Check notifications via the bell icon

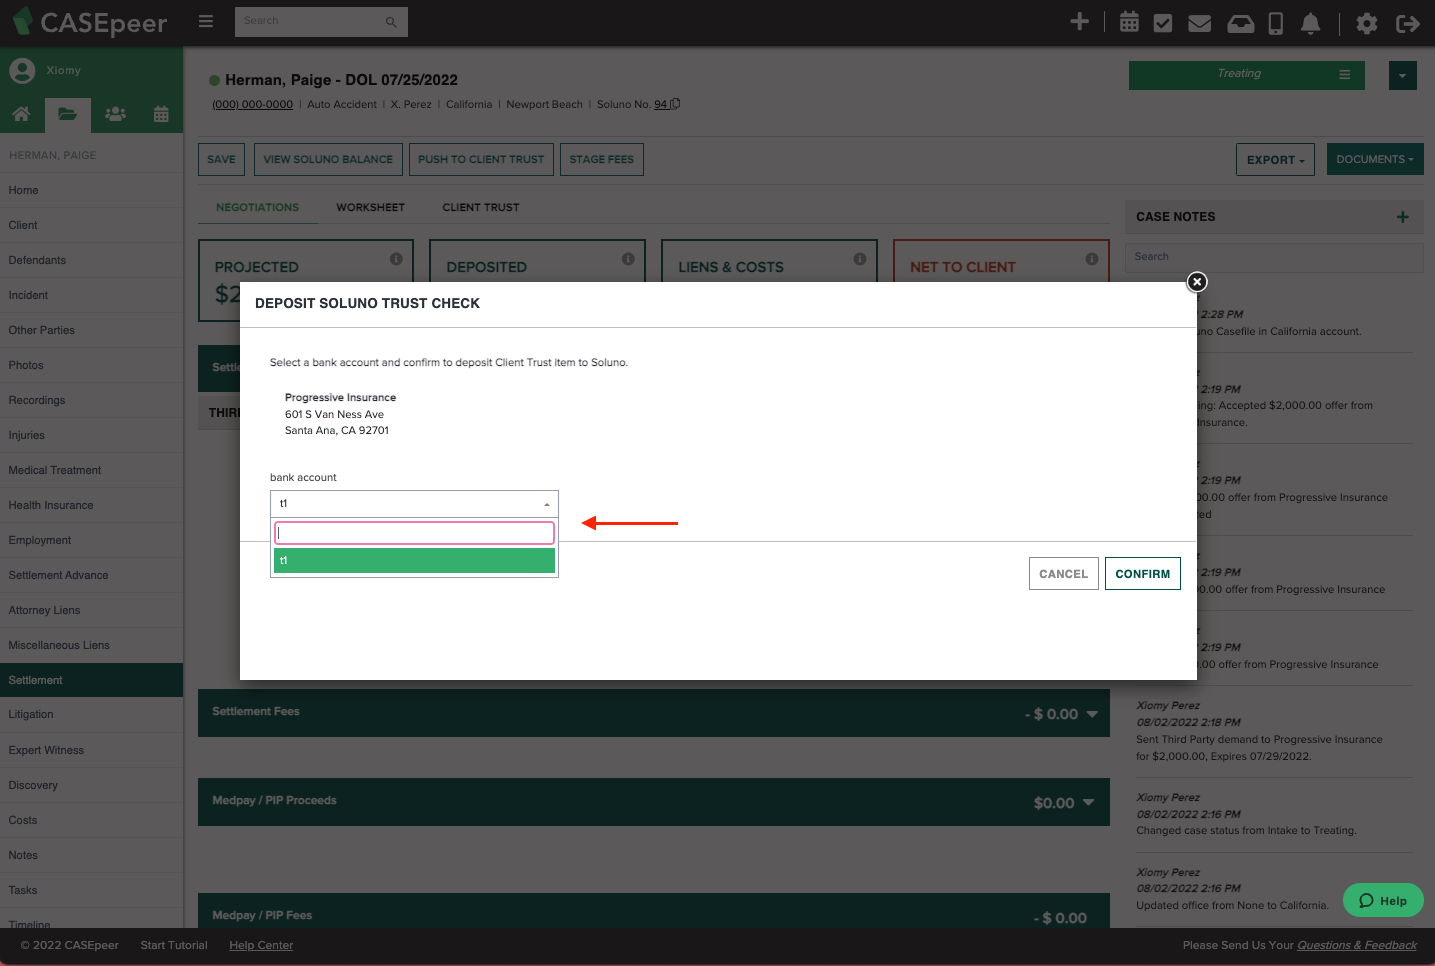1310,21
